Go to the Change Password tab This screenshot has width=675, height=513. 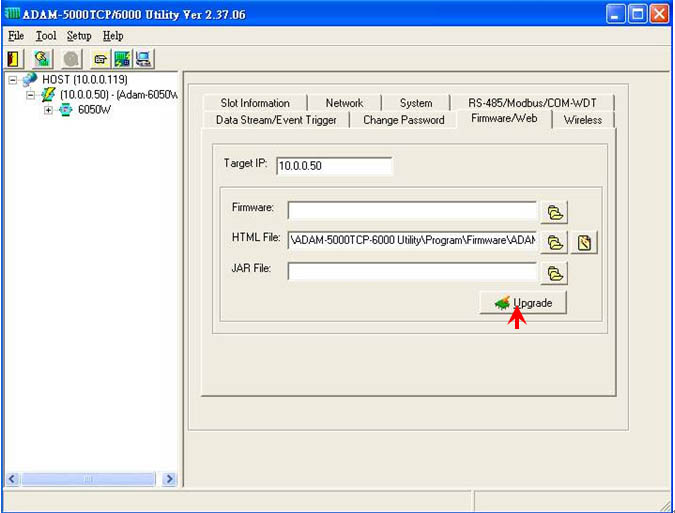click(x=404, y=120)
